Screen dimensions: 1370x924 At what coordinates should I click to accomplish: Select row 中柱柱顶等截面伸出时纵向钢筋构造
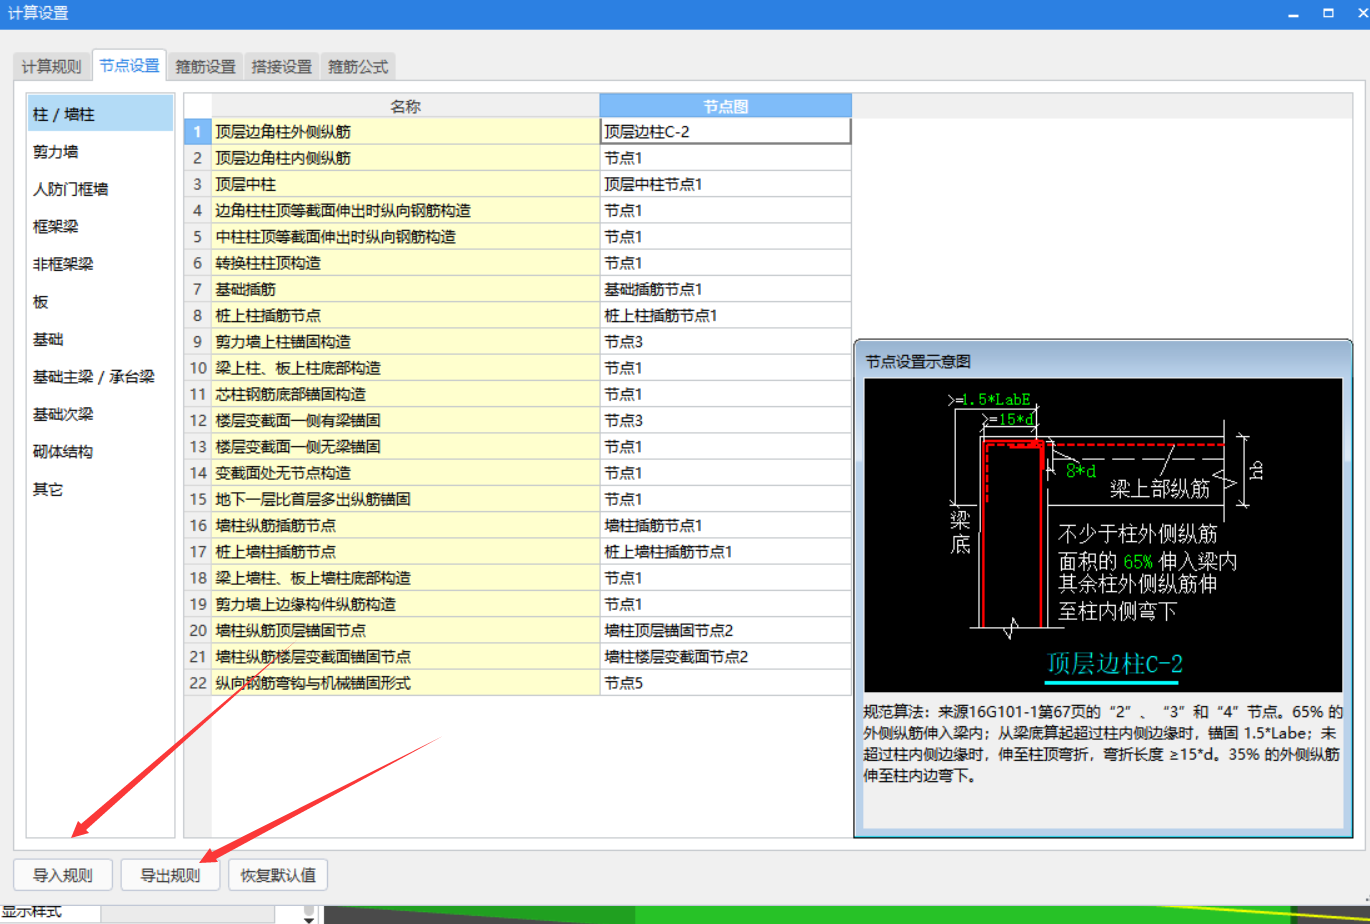tap(405, 237)
